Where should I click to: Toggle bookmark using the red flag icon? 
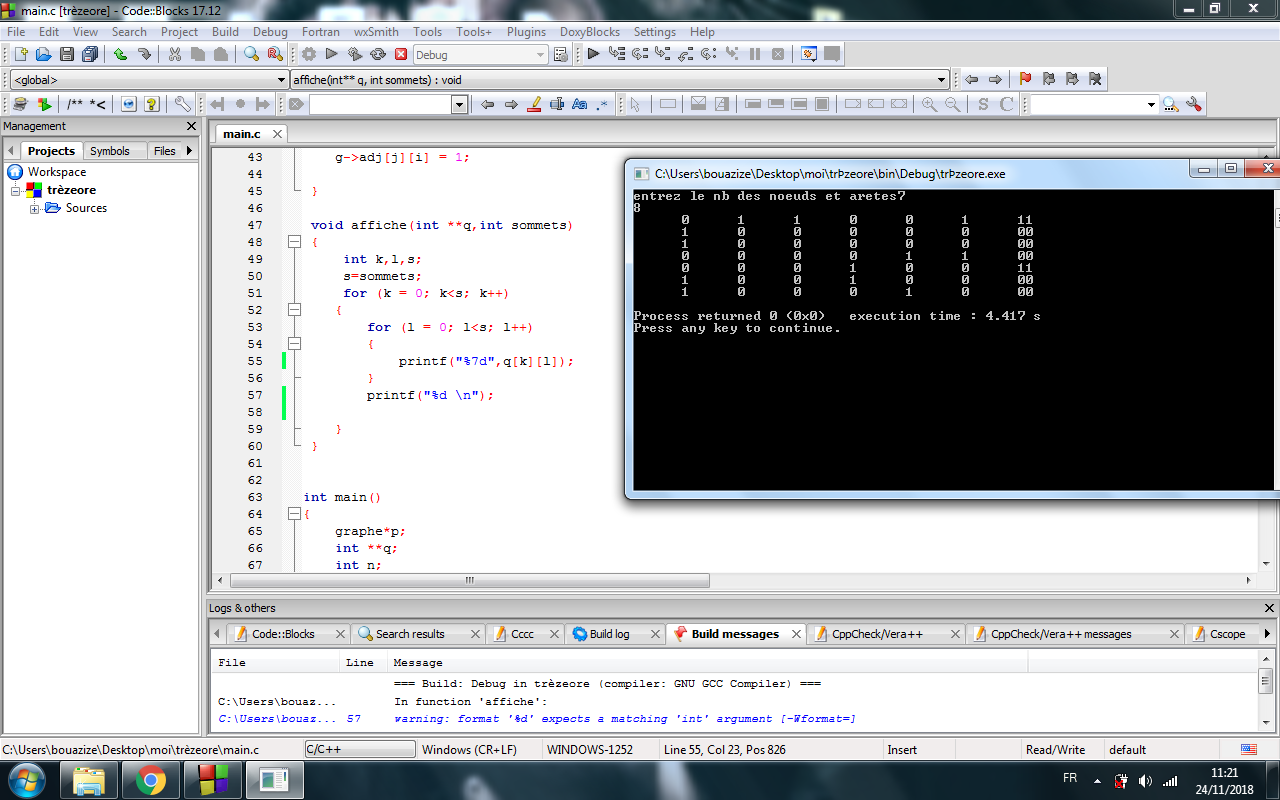(1025, 79)
